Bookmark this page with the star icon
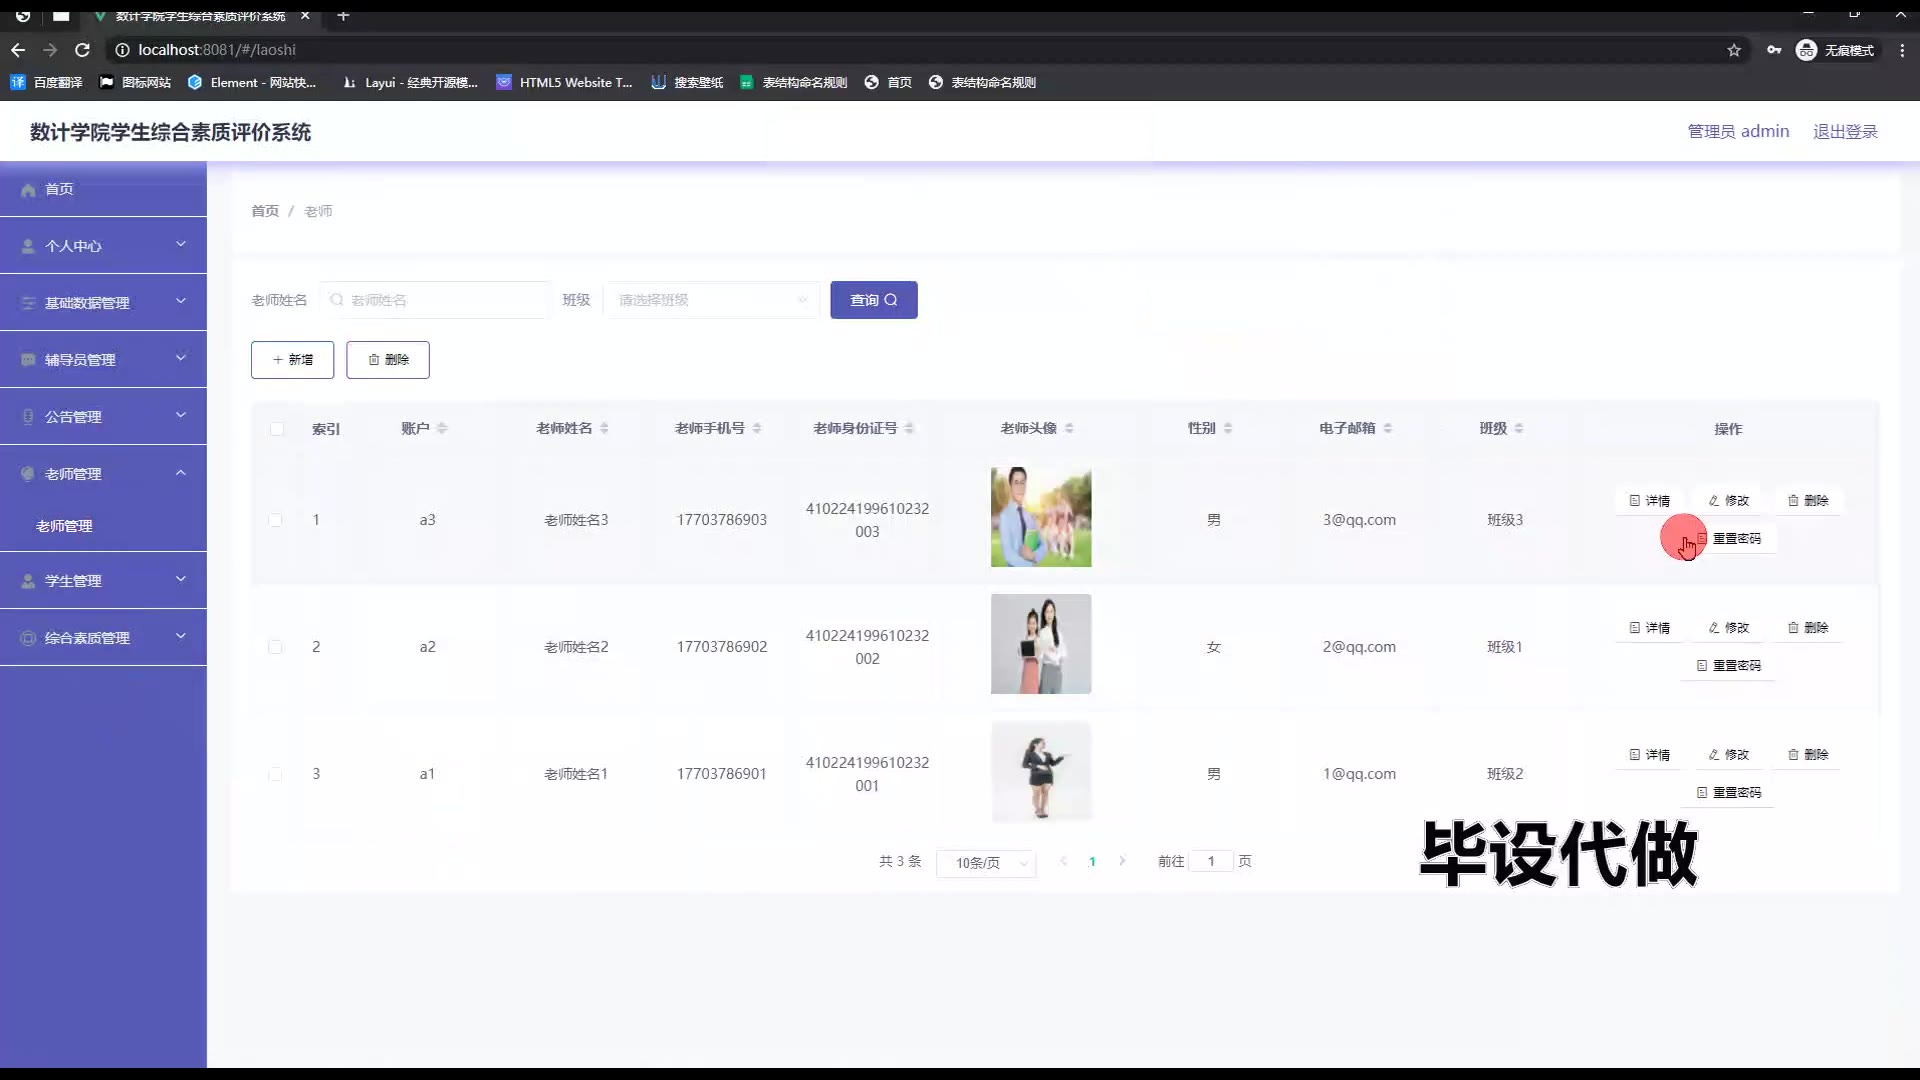The width and height of the screenshot is (1920, 1080). pyautogui.click(x=1734, y=50)
